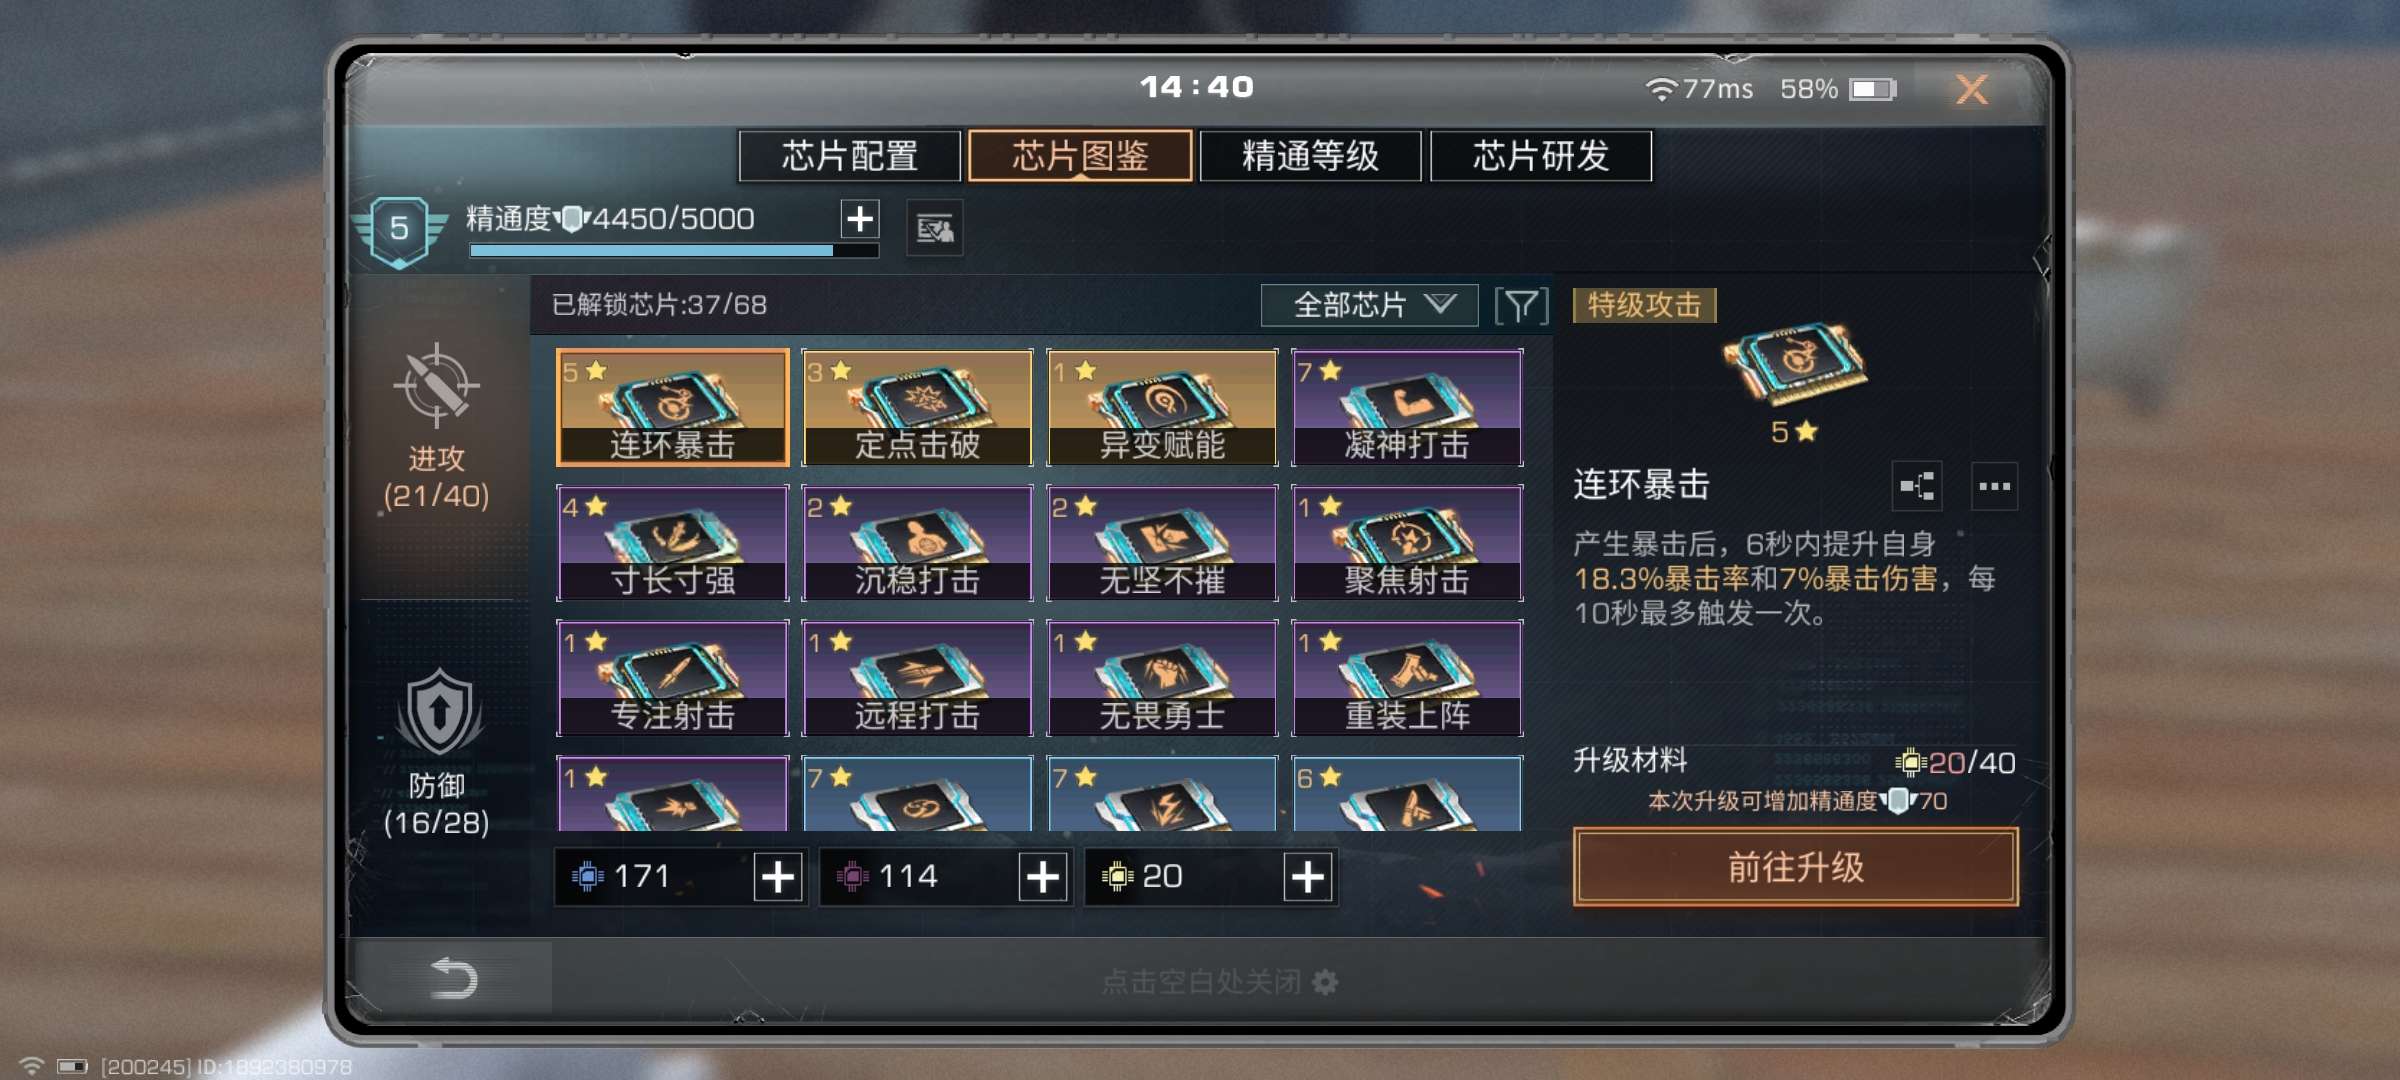Expand the 全部芯片 dropdown
The width and height of the screenshot is (2400, 1080).
1369,305
